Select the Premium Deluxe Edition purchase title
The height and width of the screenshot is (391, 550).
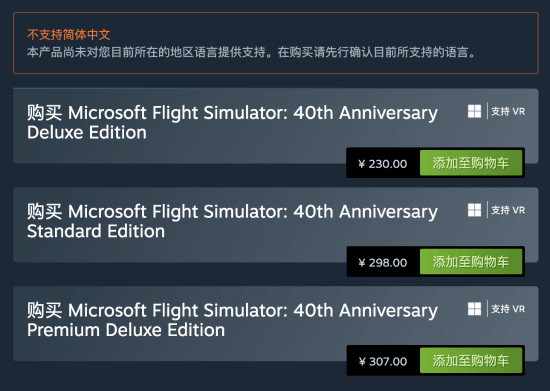(232, 320)
